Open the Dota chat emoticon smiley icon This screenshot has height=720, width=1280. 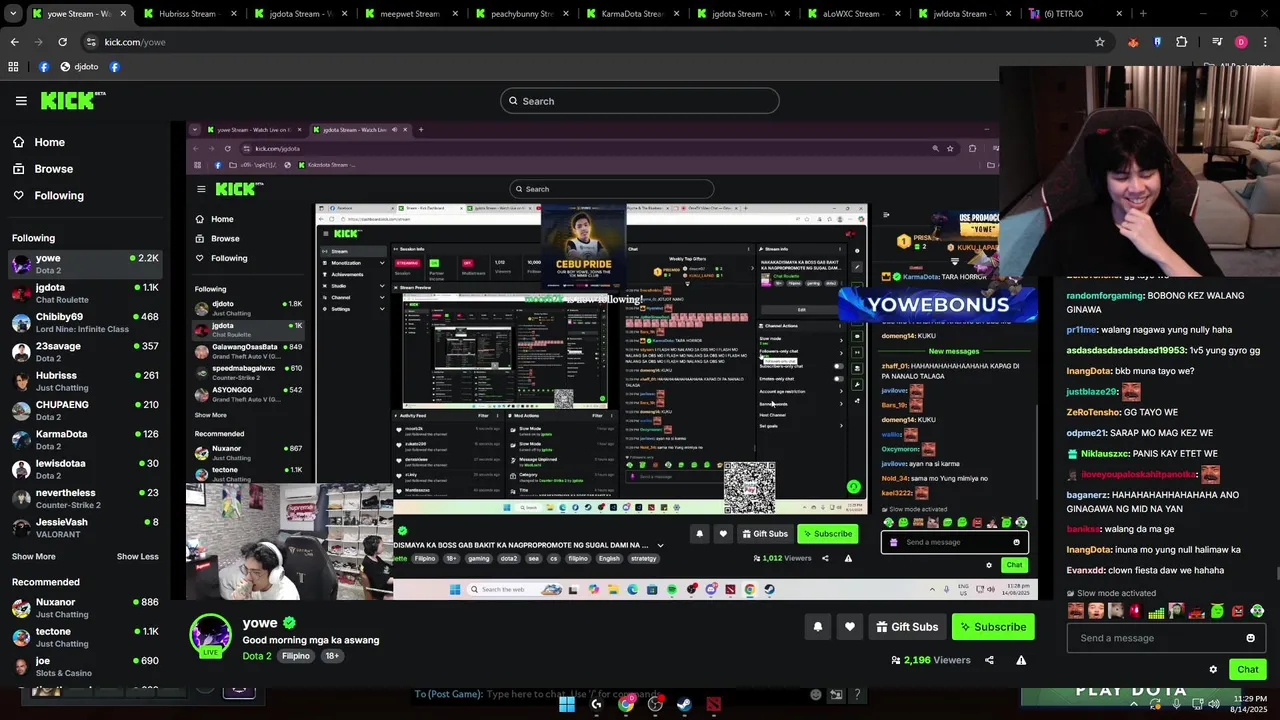click(x=816, y=694)
